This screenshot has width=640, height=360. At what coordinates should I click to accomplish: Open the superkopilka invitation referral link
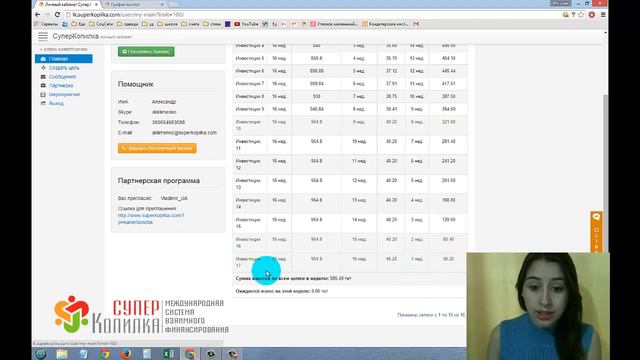(x=151, y=219)
